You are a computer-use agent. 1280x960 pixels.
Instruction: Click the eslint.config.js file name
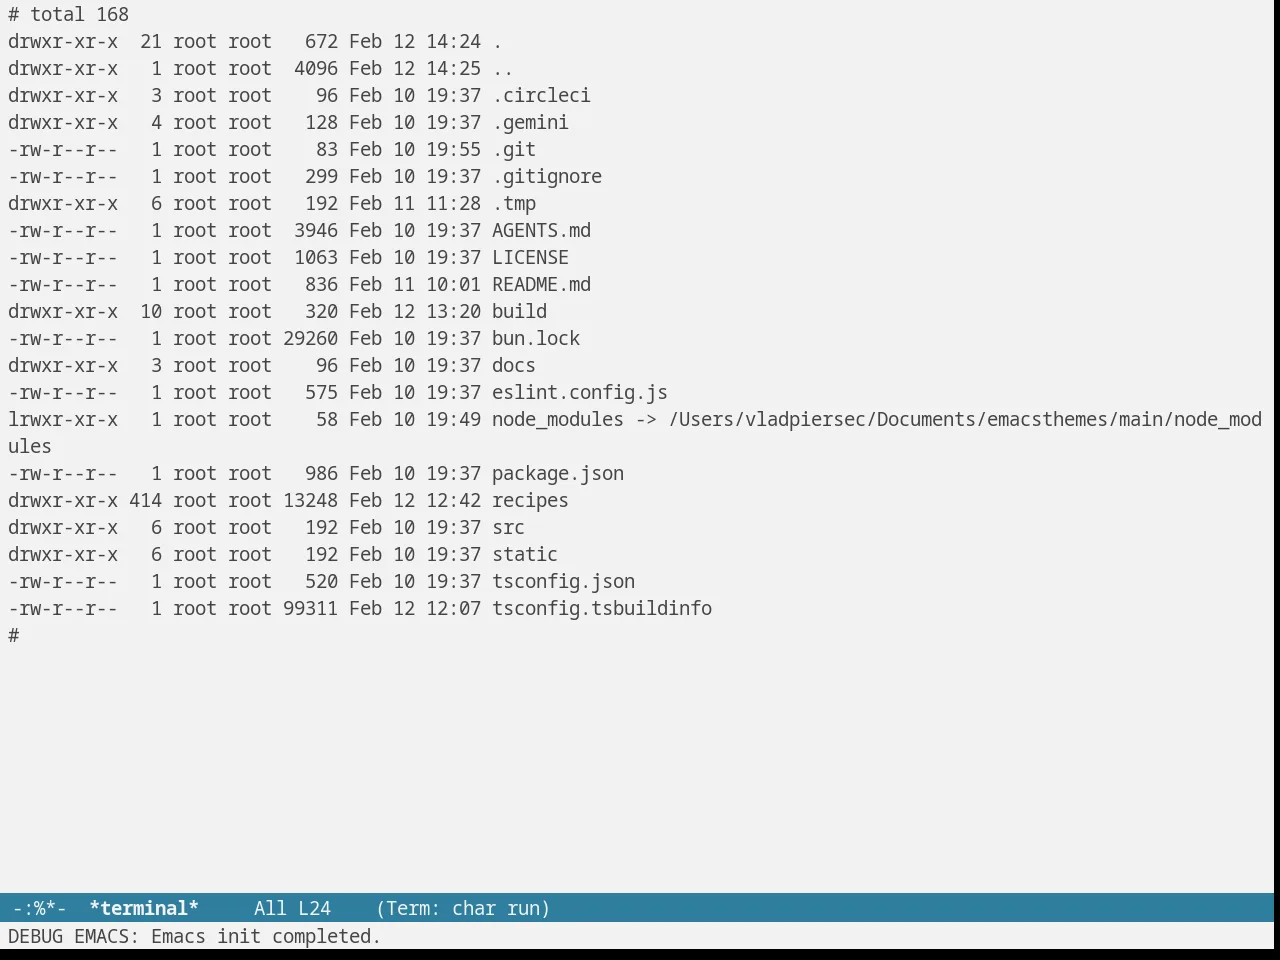click(580, 392)
